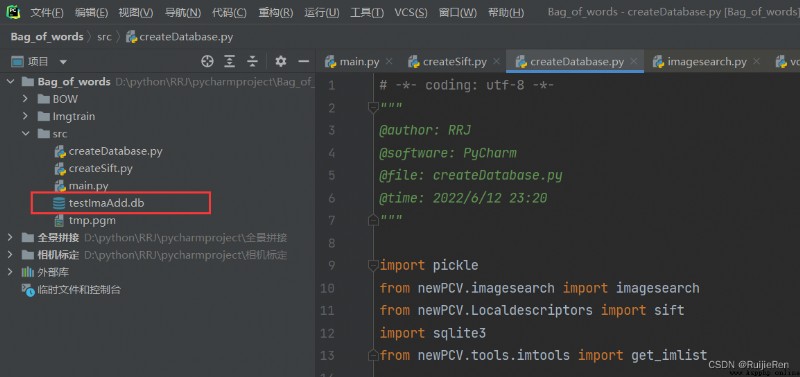Close the main.py editor tab
The image size is (800, 377).
[x=389, y=62]
